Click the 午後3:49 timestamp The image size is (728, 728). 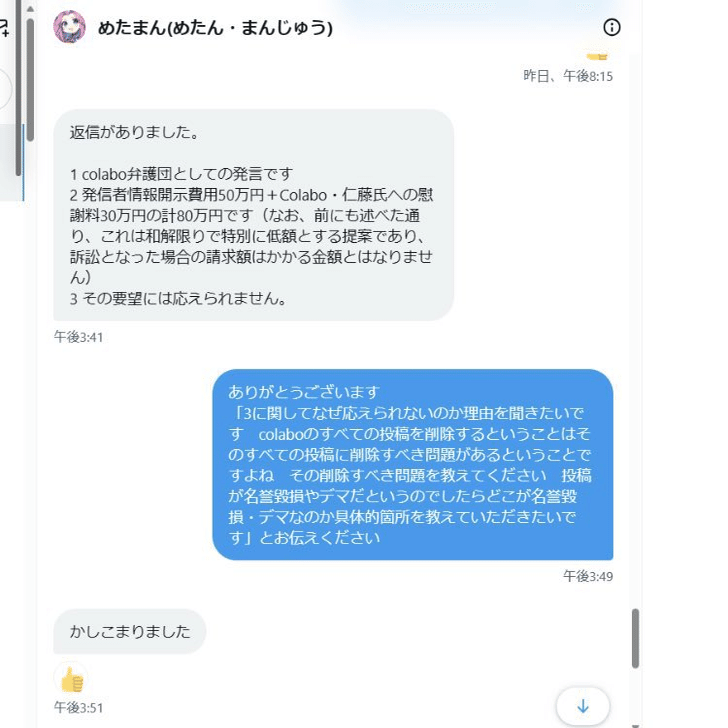[x=588, y=576]
